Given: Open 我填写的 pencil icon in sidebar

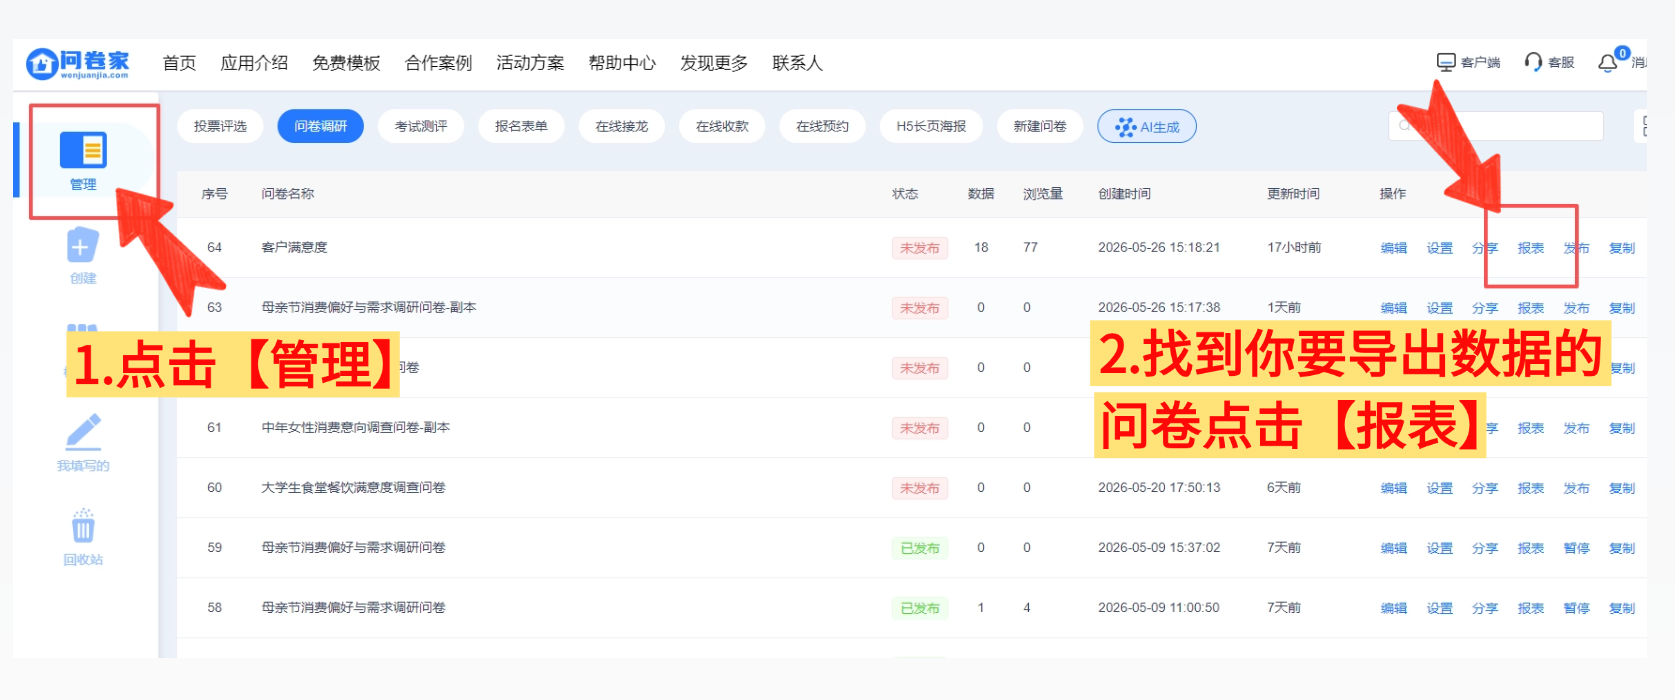Looking at the screenshot, I should (83, 431).
